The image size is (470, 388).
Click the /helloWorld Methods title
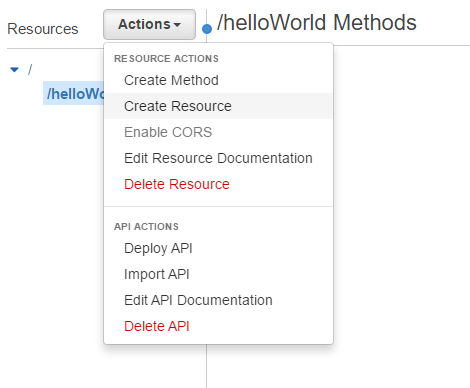click(317, 22)
